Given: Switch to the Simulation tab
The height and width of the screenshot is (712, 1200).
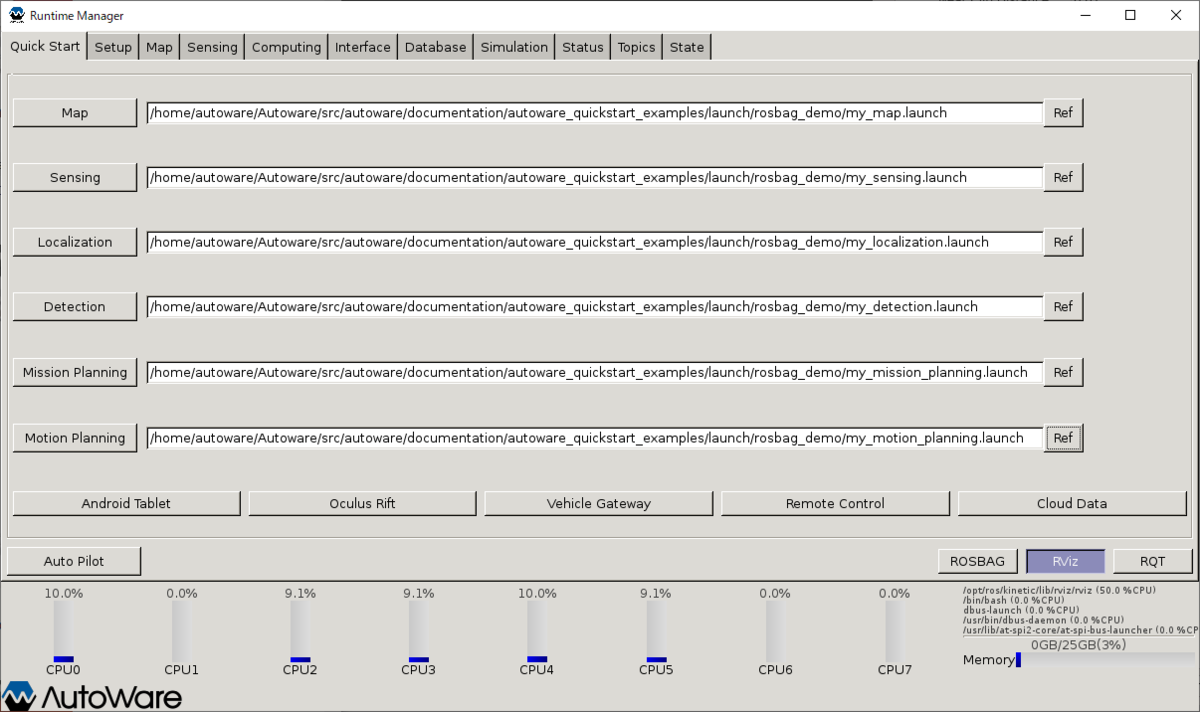Looking at the screenshot, I should pyautogui.click(x=514, y=47).
